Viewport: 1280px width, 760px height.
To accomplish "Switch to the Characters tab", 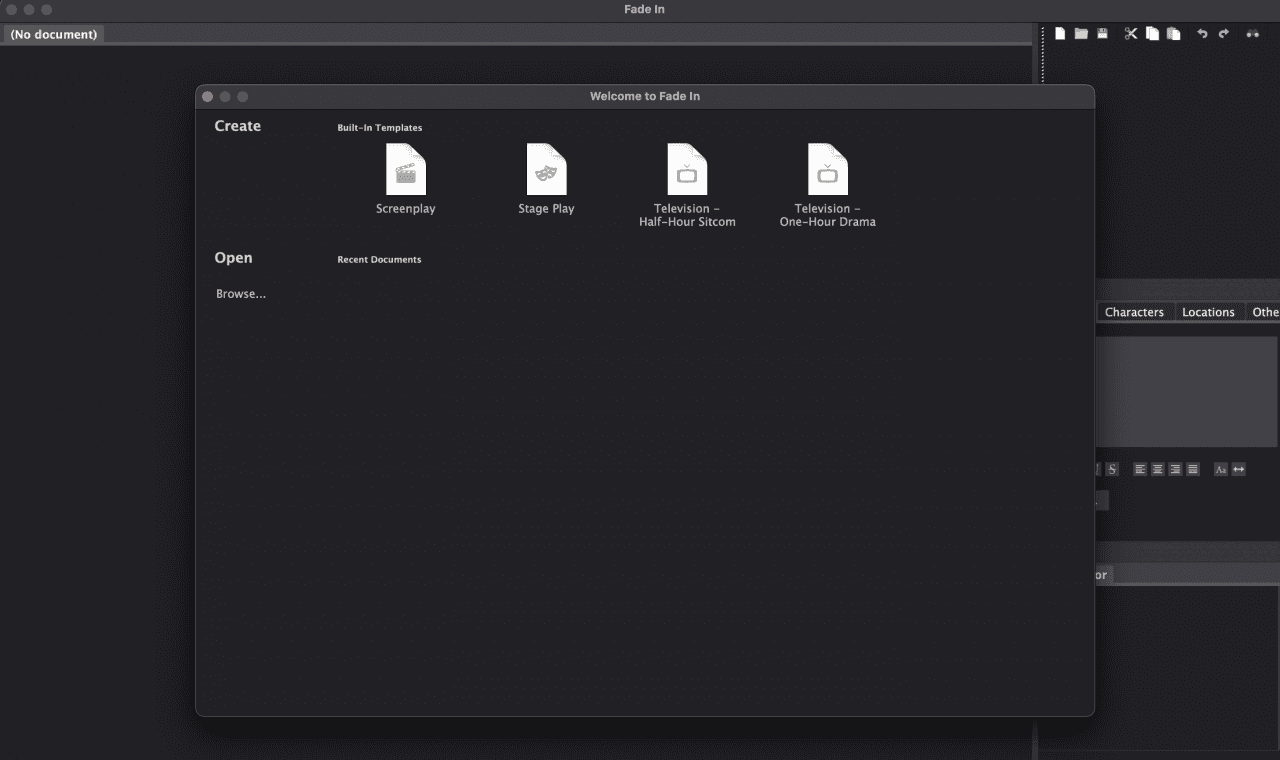I will point(1134,311).
